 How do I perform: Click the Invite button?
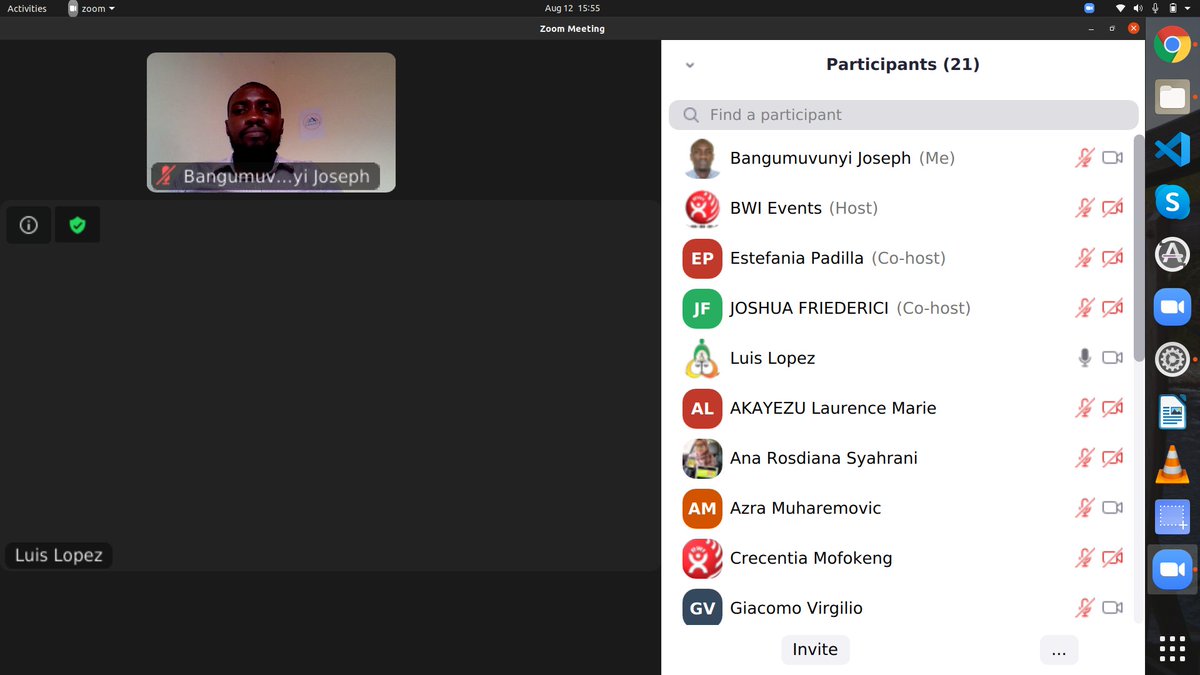tap(815, 650)
